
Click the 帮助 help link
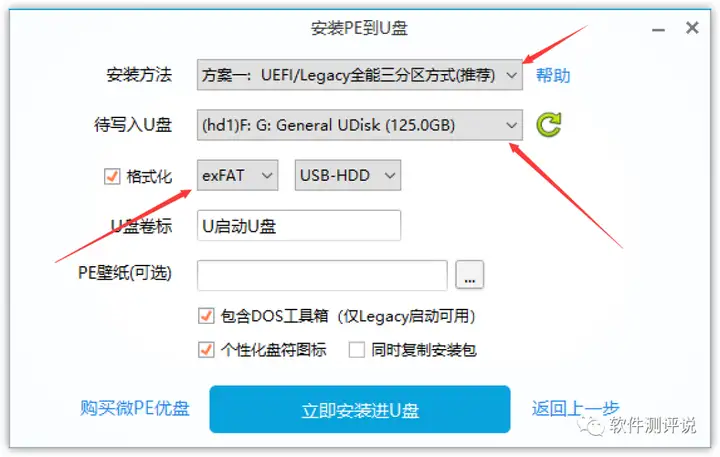[x=553, y=75]
